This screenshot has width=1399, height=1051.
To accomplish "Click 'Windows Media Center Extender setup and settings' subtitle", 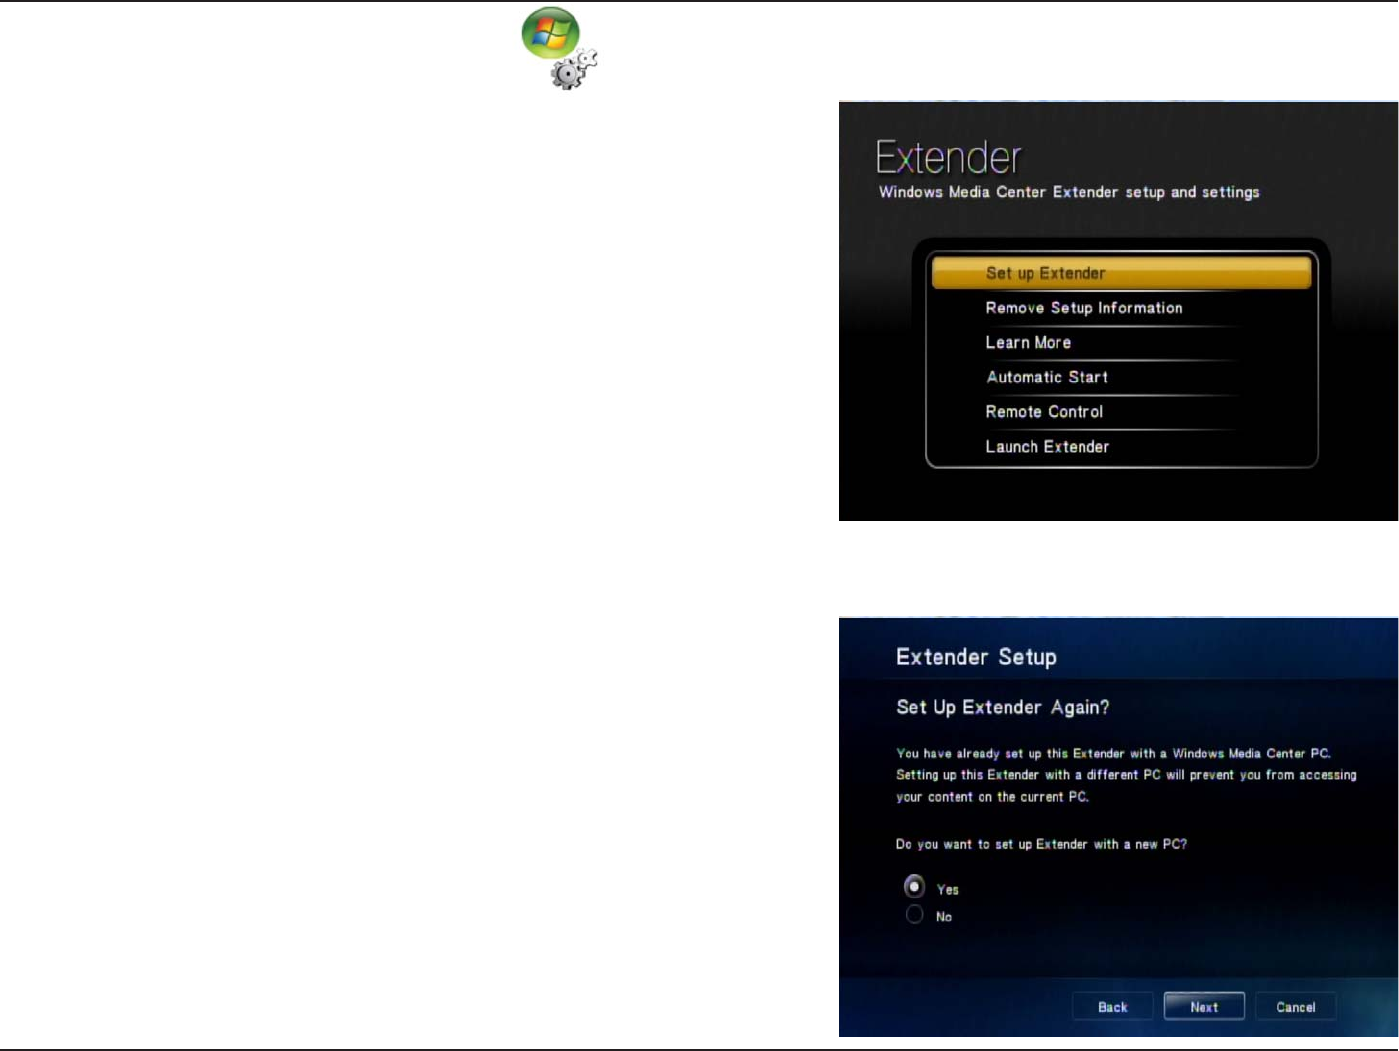I will click(1069, 192).
